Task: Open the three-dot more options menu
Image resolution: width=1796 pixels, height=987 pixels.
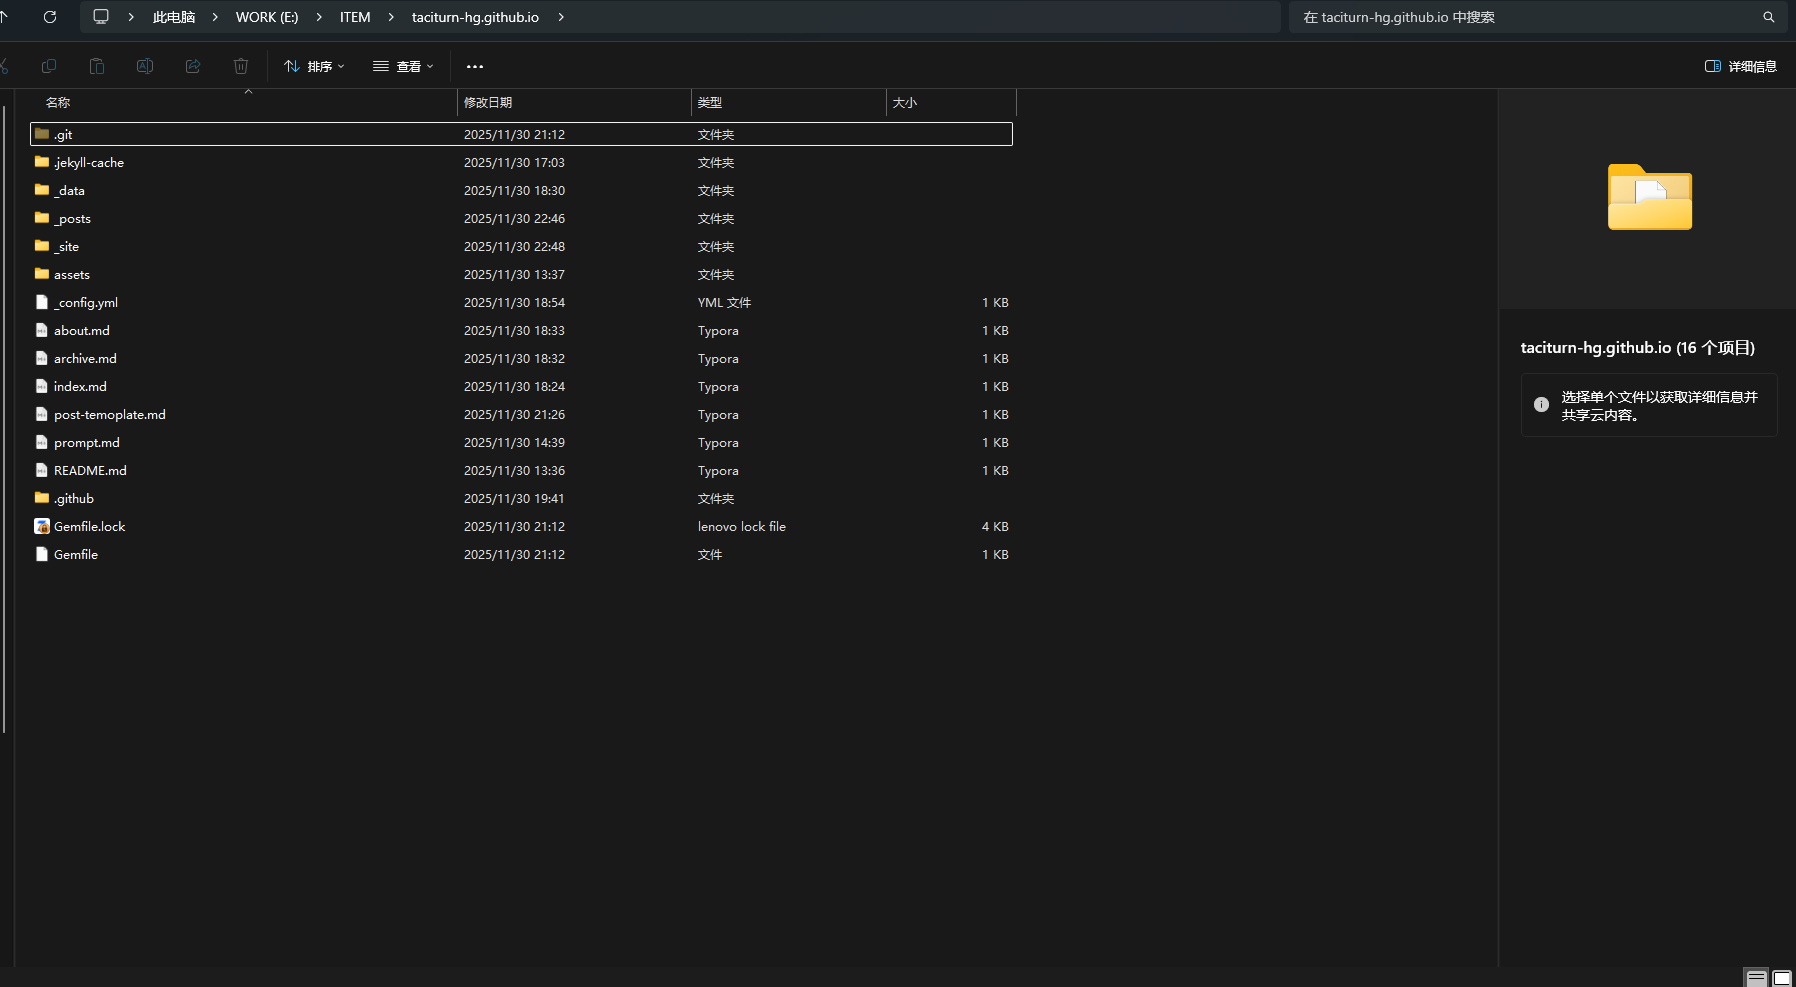Action: coord(475,66)
